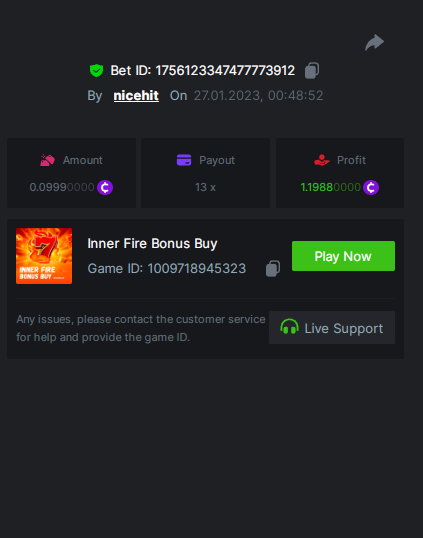
Task: Click the green verified shield icon
Action: click(x=96, y=70)
